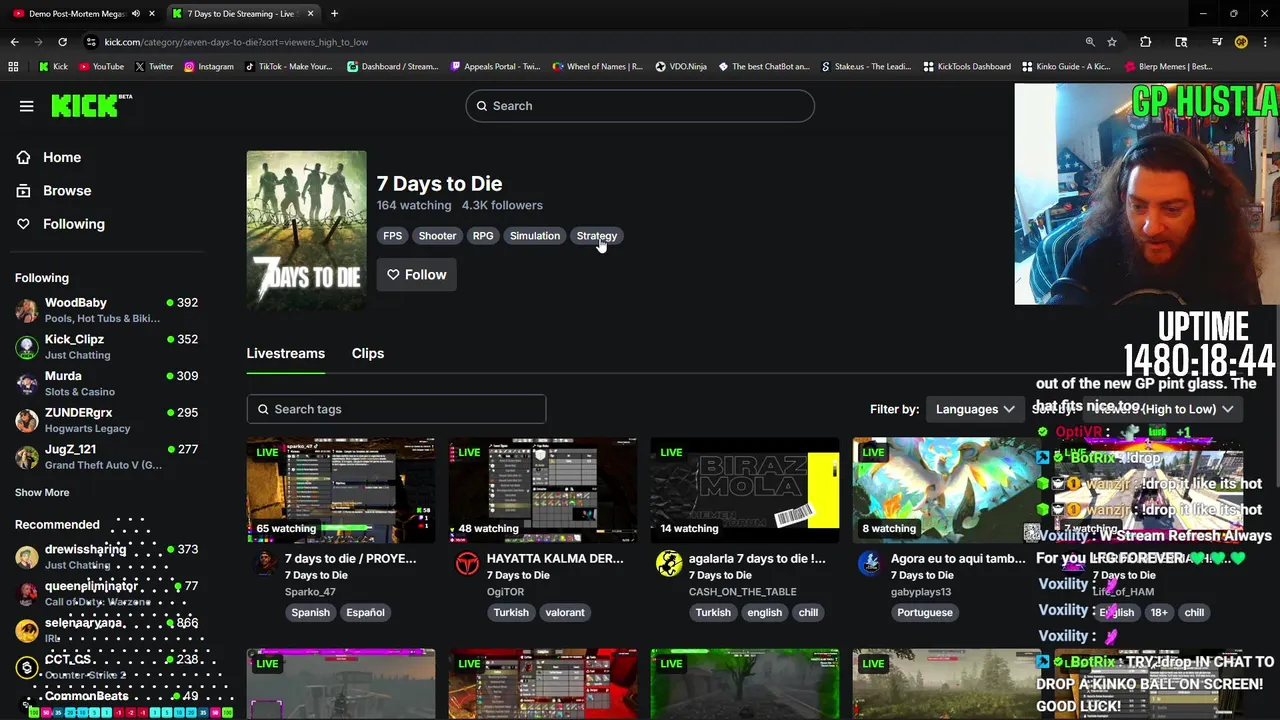Click CASH_ON_THE_TABLE streamer avatar
Image resolution: width=1280 pixels, height=720 pixels.
669,563
